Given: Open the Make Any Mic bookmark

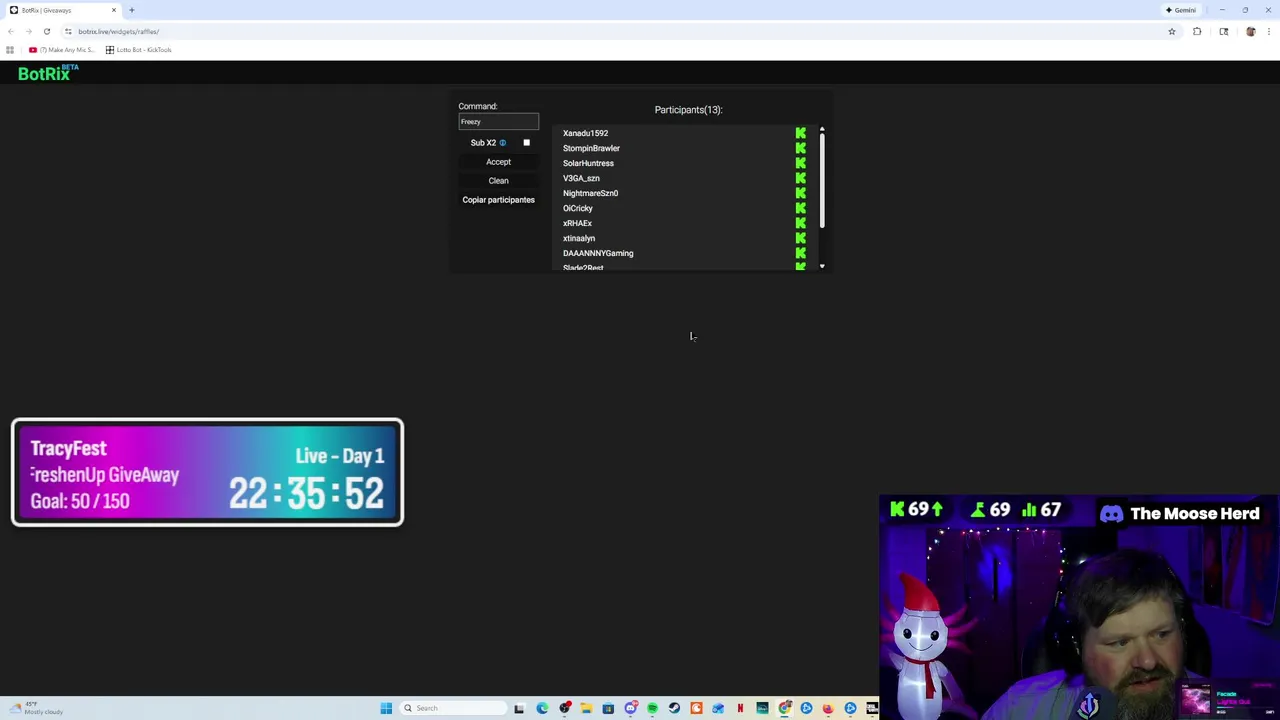Looking at the screenshot, I should [x=61, y=50].
